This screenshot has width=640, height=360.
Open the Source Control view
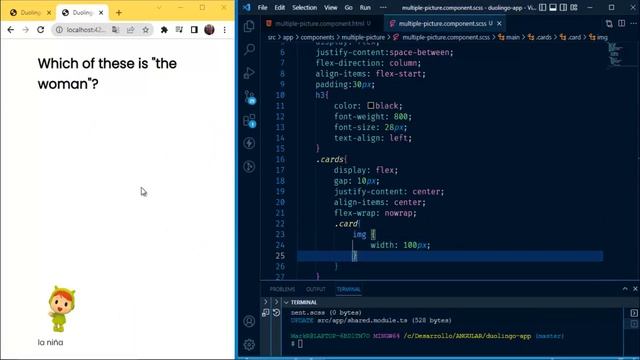249,97
